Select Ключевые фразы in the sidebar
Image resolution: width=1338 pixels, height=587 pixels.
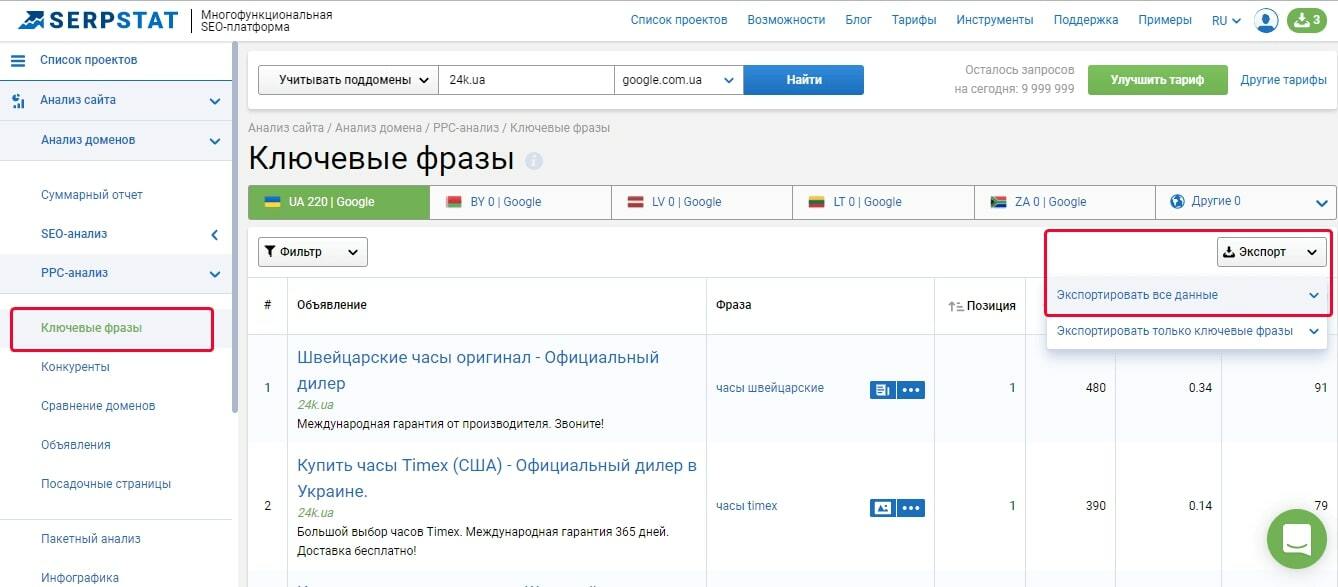91,328
